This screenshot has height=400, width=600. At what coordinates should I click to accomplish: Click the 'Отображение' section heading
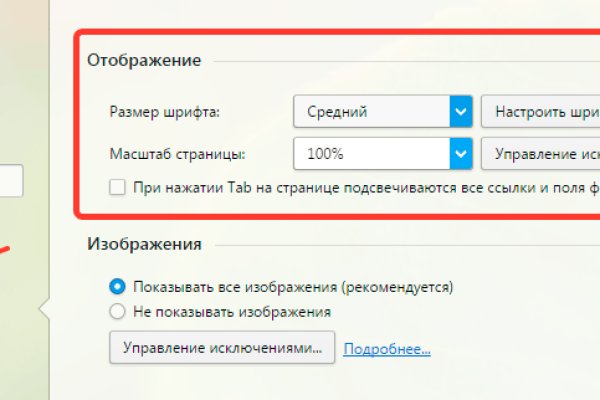(144, 60)
